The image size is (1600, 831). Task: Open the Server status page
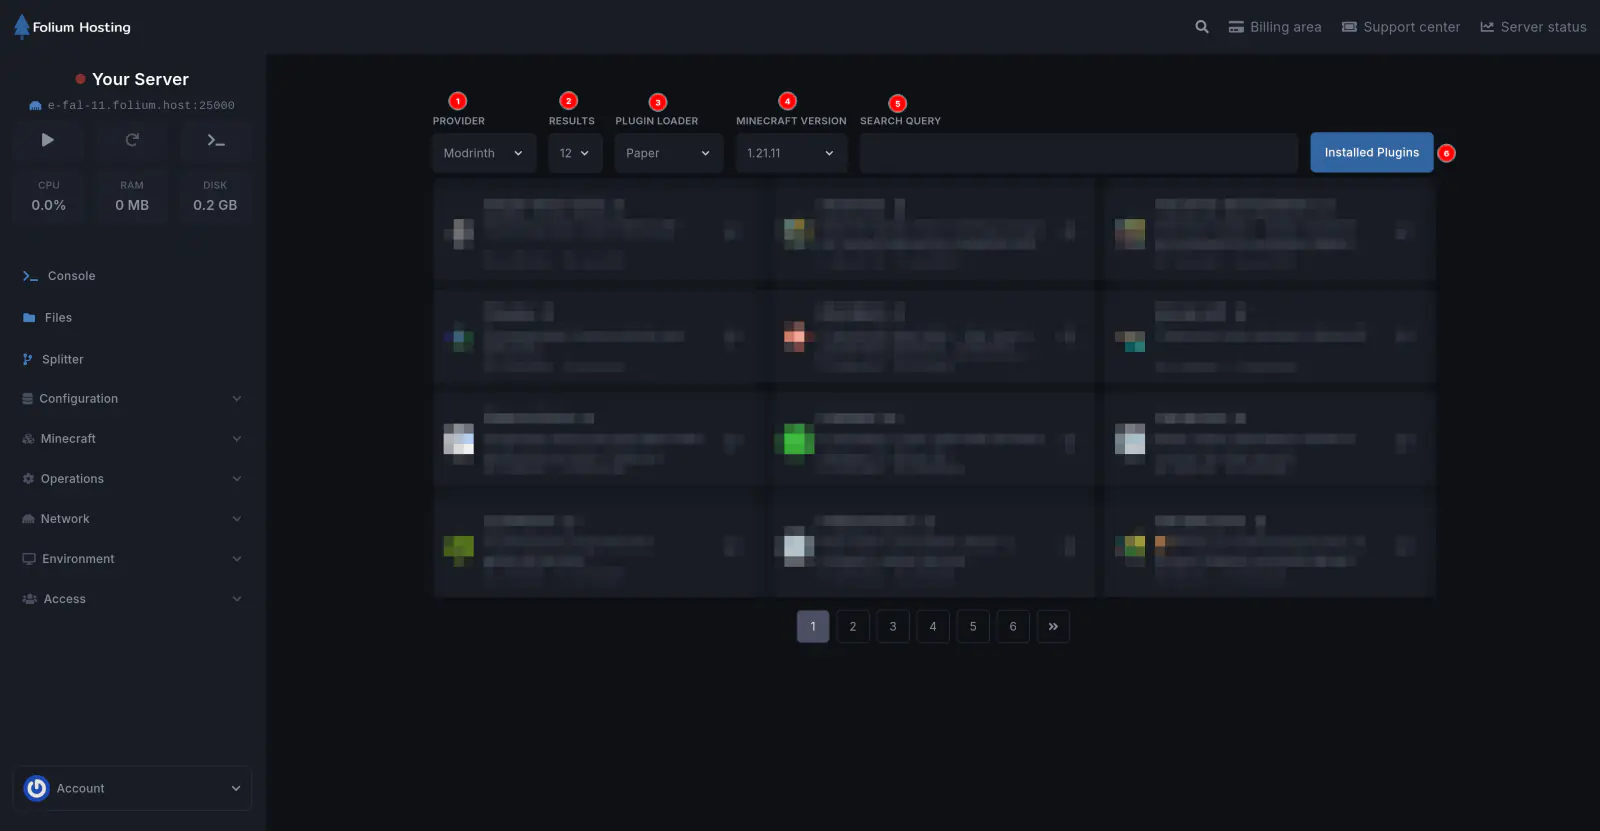[x=1533, y=27]
